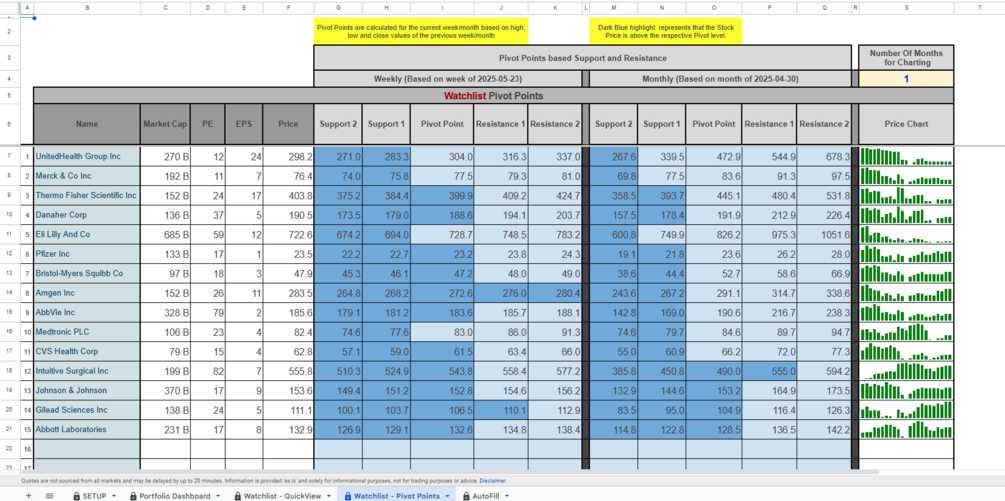Select the Watchlist - Pivot Points sheet tab
The width and height of the screenshot is (1005, 501).
click(x=397, y=496)
